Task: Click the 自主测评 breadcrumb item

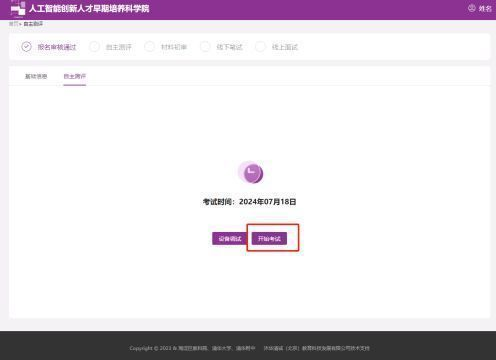Action: click(x=33, y=24)
